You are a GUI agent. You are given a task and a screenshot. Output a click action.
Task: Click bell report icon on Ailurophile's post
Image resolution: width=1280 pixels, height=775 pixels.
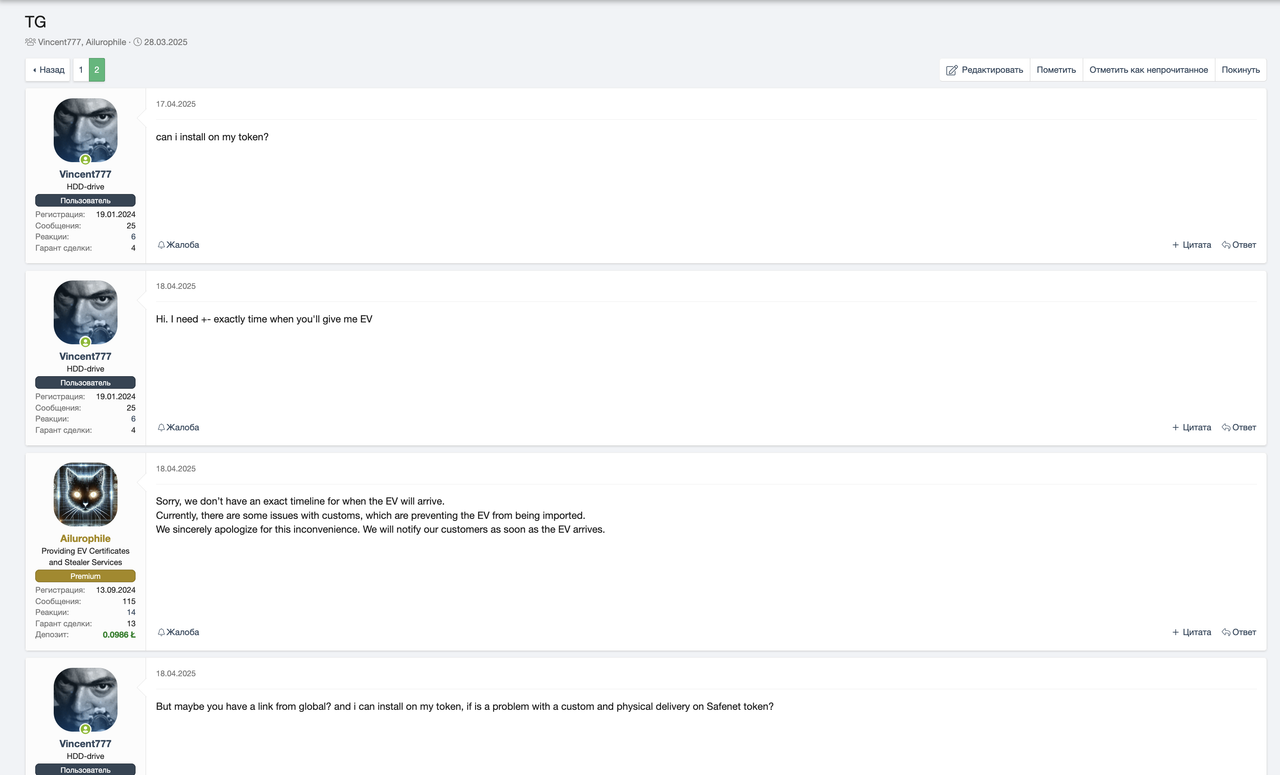pyautogui.click(x=161, y=632)
